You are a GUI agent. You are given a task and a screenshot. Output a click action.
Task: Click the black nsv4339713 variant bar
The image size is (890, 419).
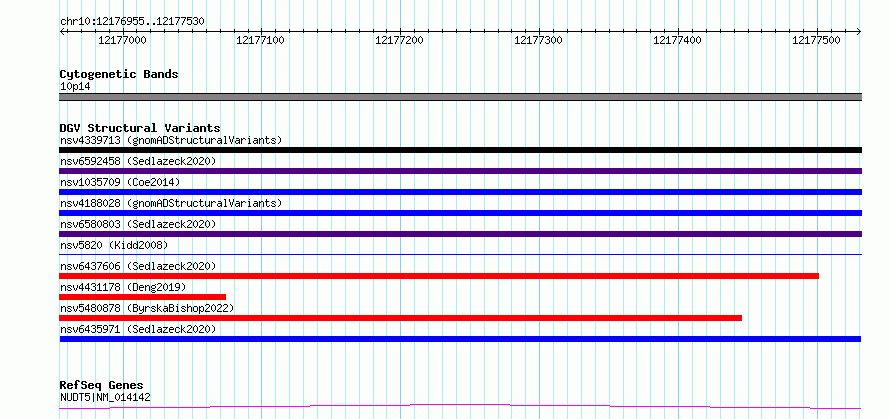pyautogui.click(x=460, y=150)
